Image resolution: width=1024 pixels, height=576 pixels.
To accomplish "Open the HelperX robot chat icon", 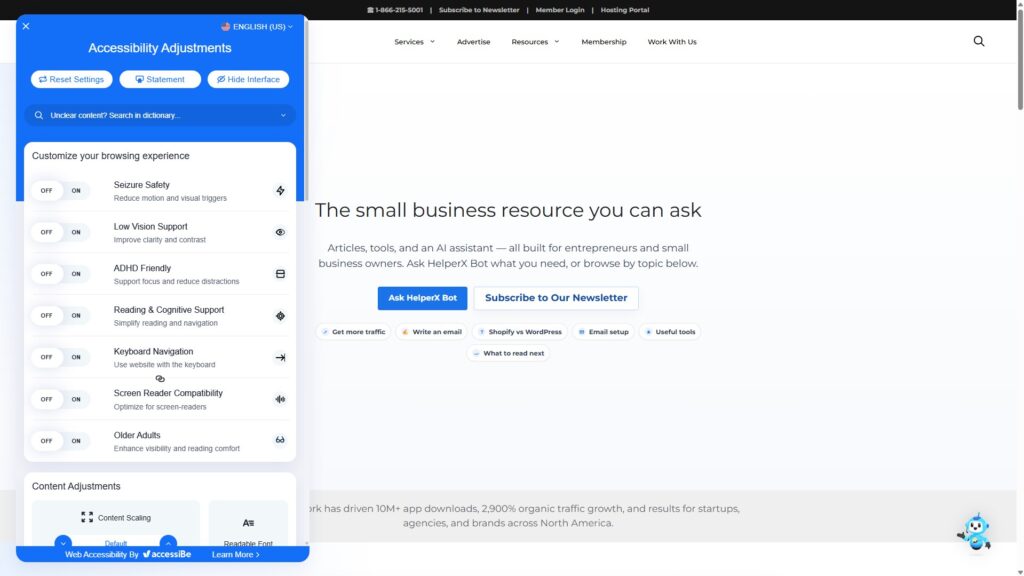I will [x=975, y=532].
